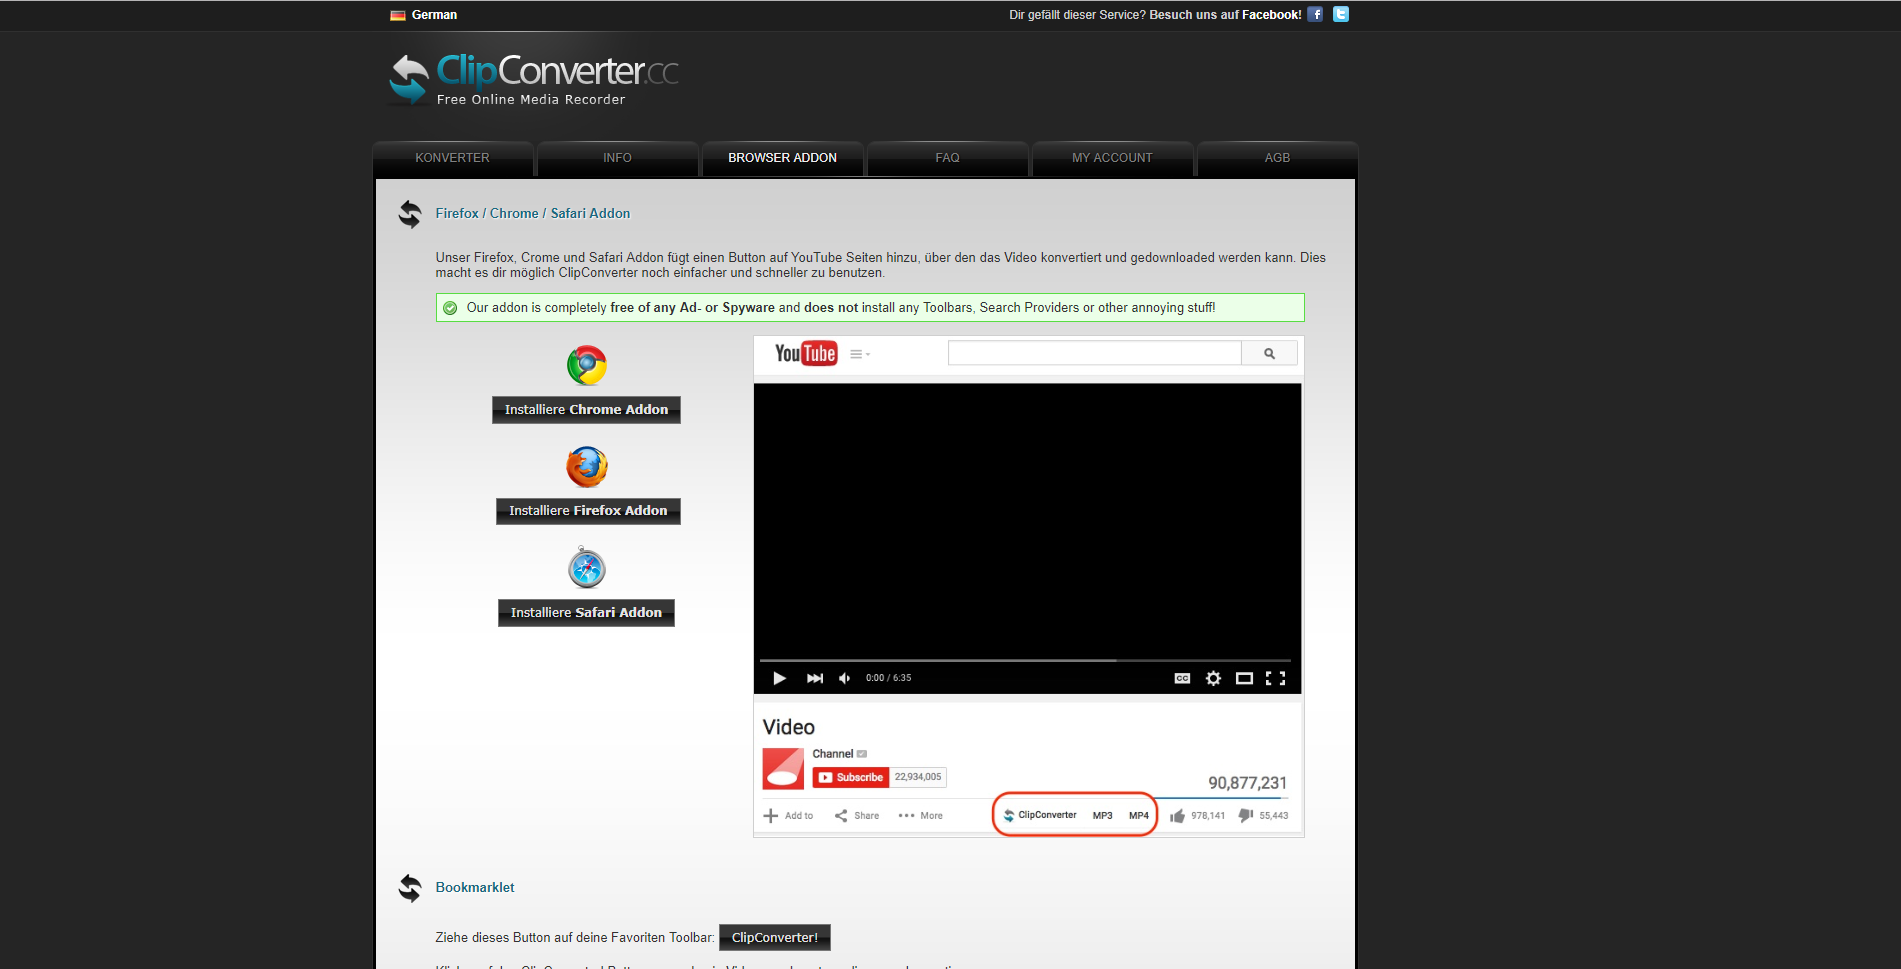The width and height of the screenshot is (1901, 969).
Task: Open video settings gear icon
Action: pyautogui.click(x=1213, y=678)
